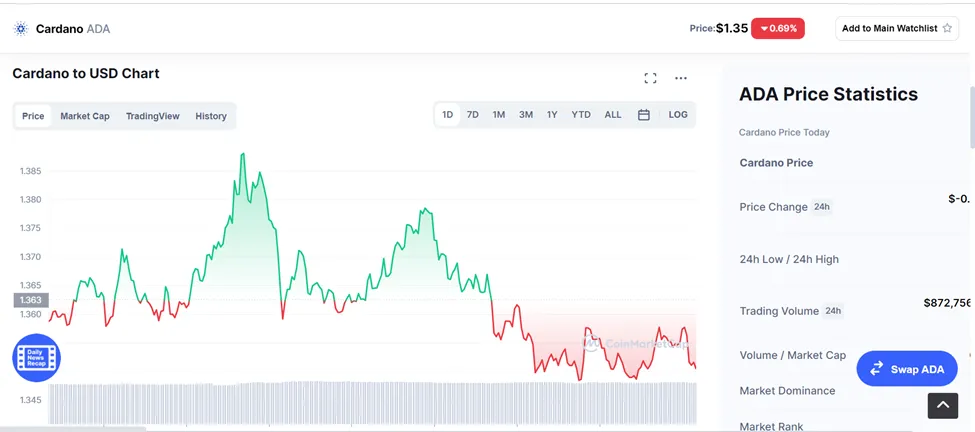Click the Price Change row label
This screenshot has height=432, width=975.
774,207
